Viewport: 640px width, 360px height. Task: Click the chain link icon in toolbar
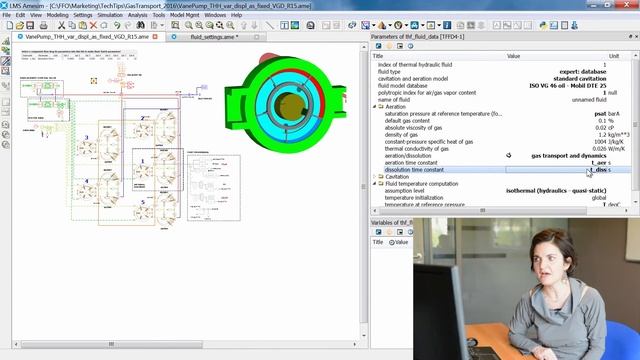click(x=352, y=25)
